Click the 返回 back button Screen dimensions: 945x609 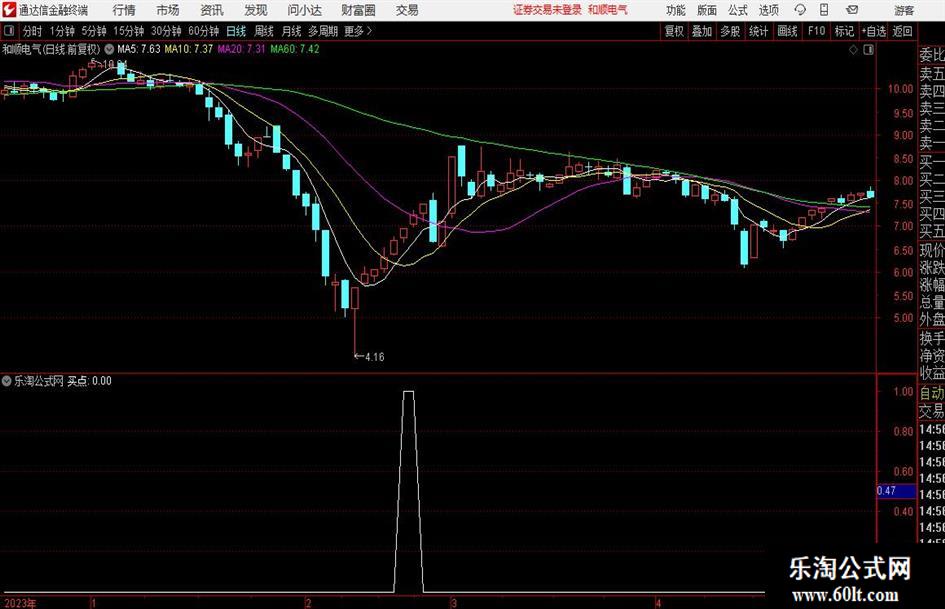pyautogui.click(x=902, y=31)
